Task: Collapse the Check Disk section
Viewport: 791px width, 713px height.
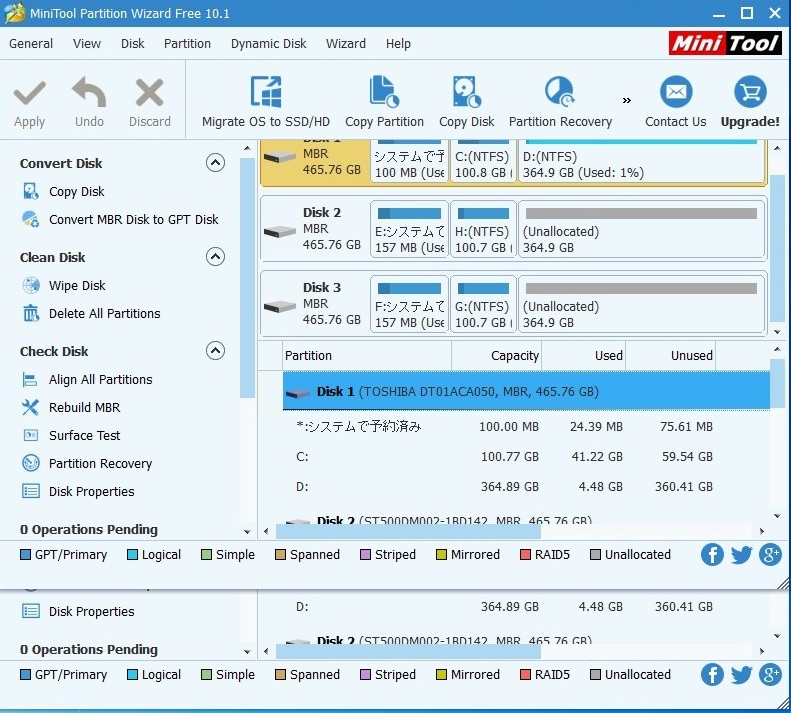Action: tap(215, 351)
